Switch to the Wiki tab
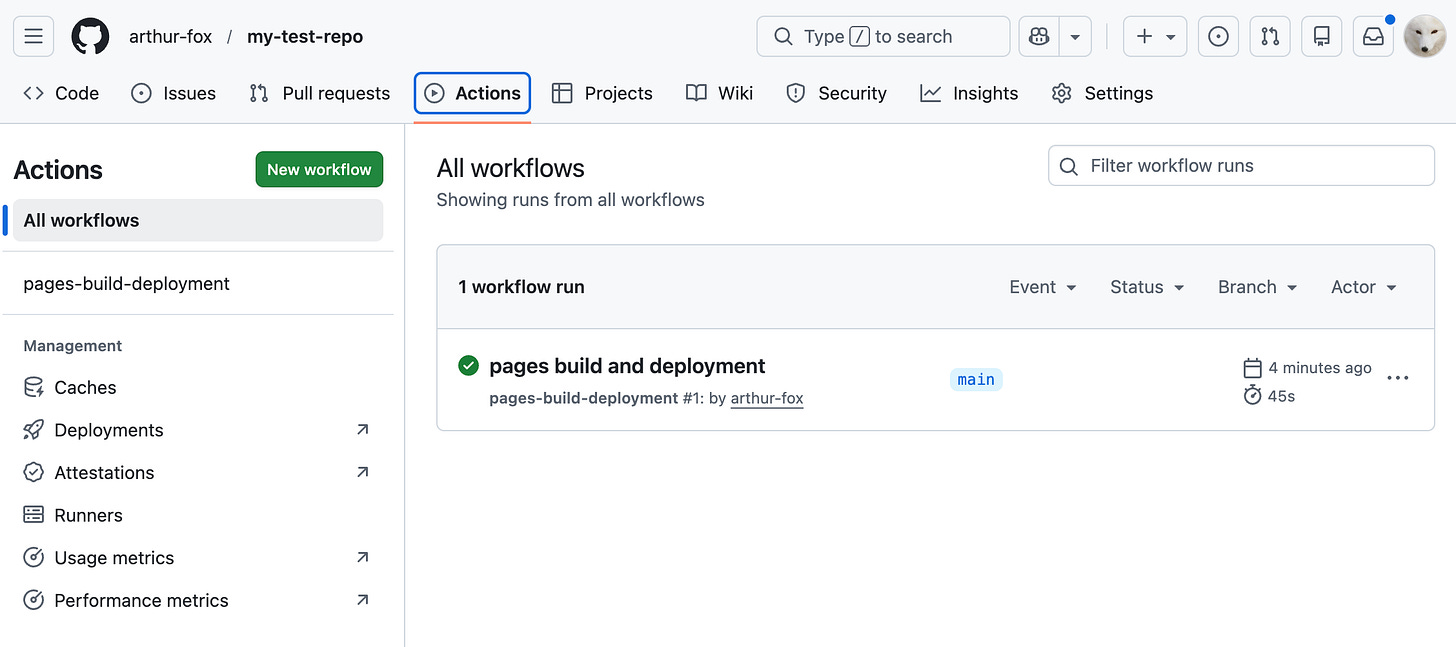The image size is (1456, 647). point(720,93)
